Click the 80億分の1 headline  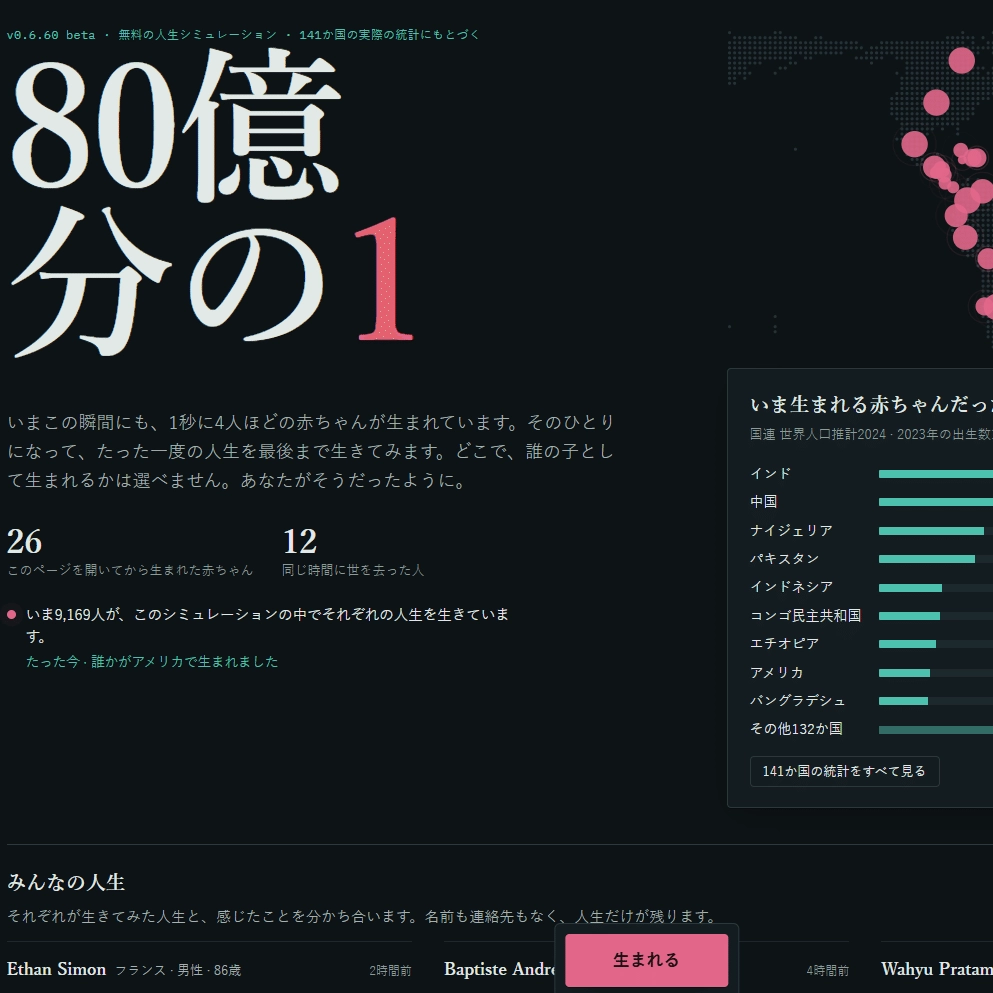point(212,203)
